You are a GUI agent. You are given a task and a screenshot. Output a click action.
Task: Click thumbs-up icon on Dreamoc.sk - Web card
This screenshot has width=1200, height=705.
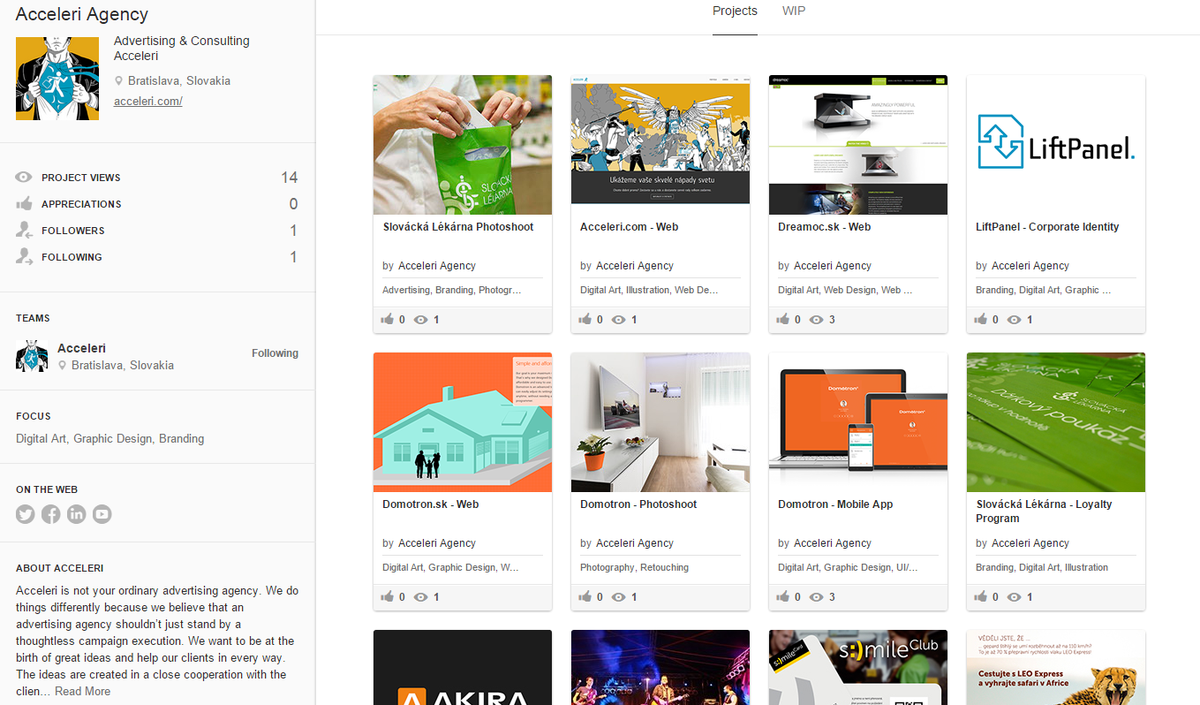783,320
